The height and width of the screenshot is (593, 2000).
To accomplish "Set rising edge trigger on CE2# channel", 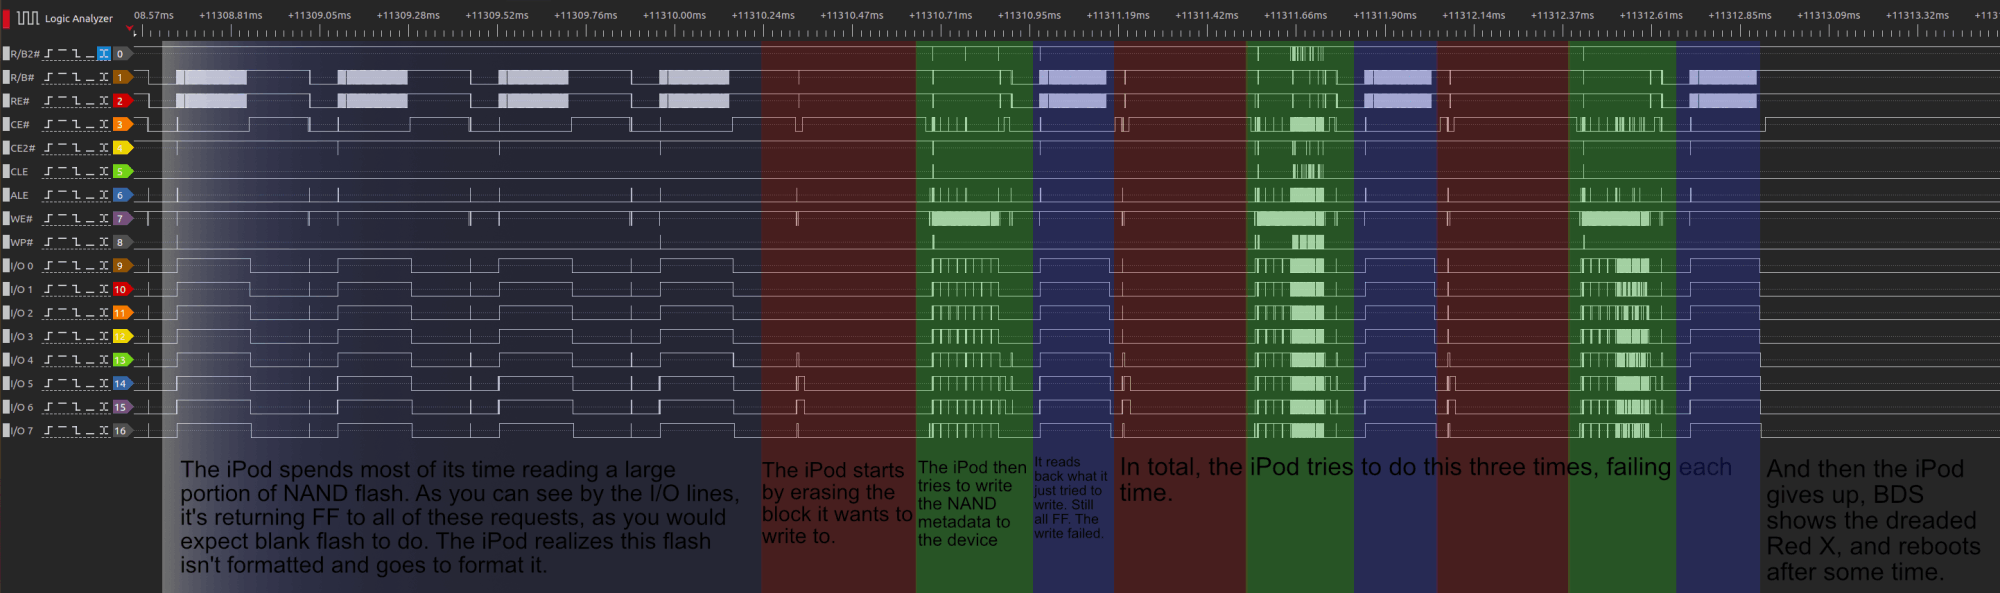I will pyautogui.click(x=49, y=148).
